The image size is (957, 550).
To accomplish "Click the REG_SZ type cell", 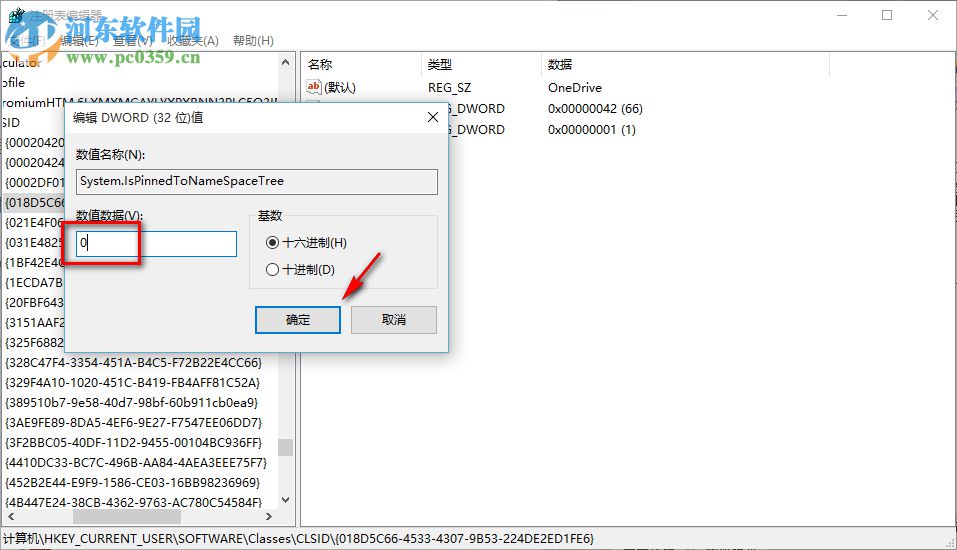I will (x=449, y=88).
